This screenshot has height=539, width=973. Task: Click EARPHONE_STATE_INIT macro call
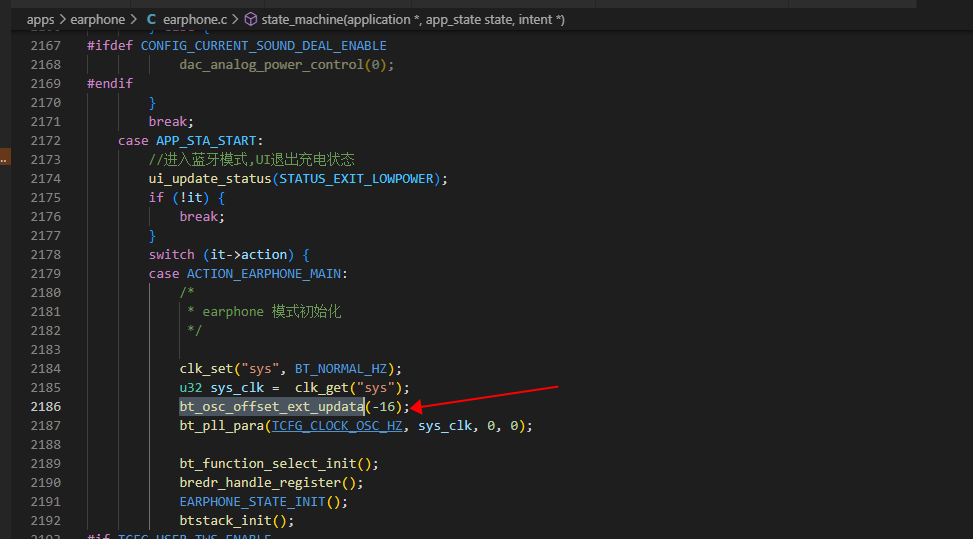[252, 502]
